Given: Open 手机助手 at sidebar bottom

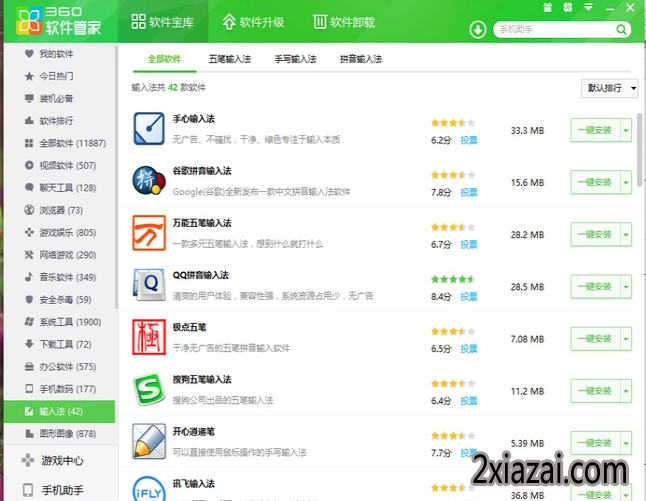Looking at the screenshot, I should coord(53,490).
